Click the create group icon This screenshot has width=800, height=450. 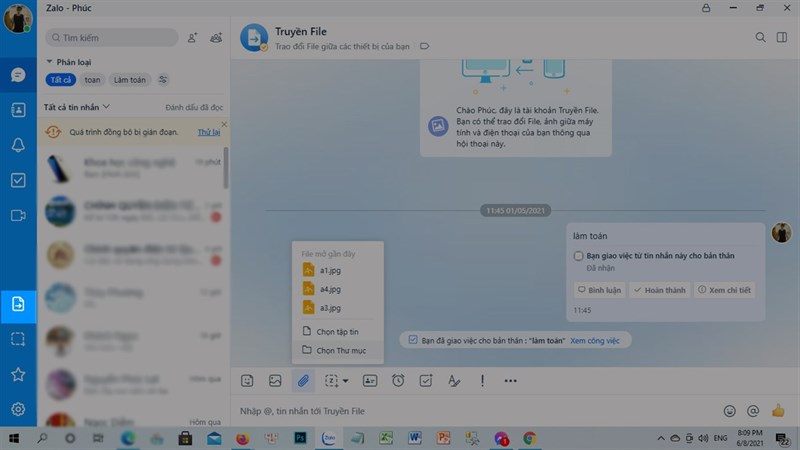pos(216,38)
